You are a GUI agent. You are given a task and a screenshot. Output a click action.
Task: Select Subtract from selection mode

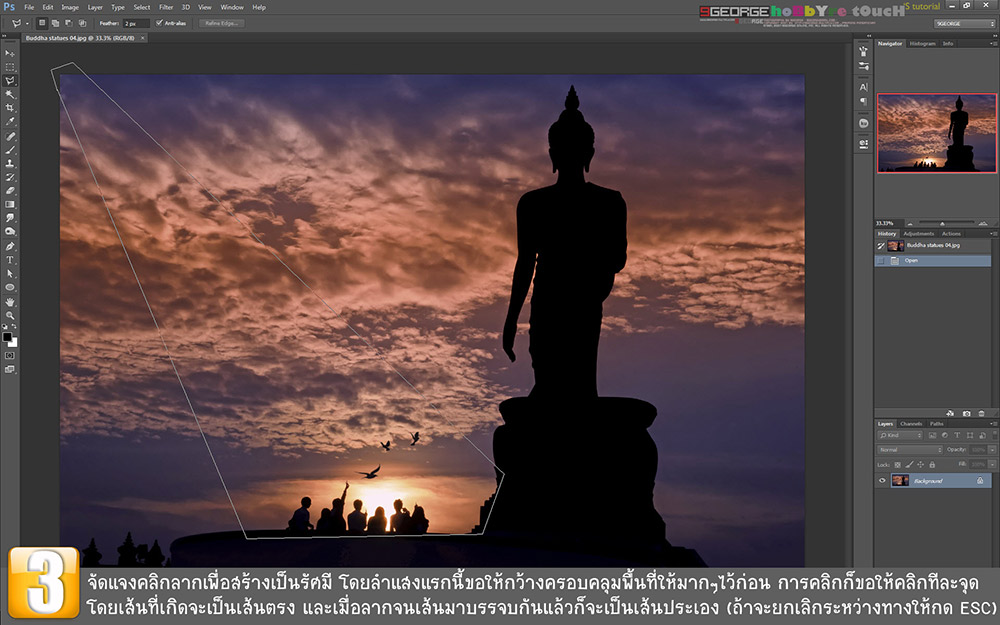(69, 23)
